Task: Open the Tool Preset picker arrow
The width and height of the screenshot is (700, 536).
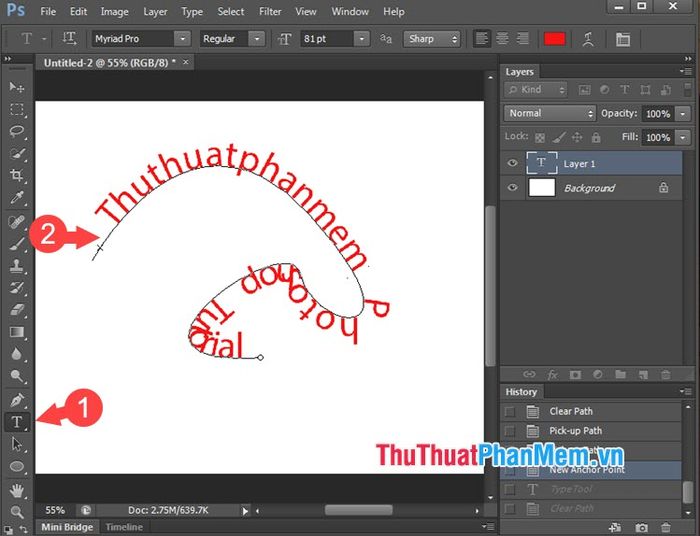Action: [x=44, y=39]
